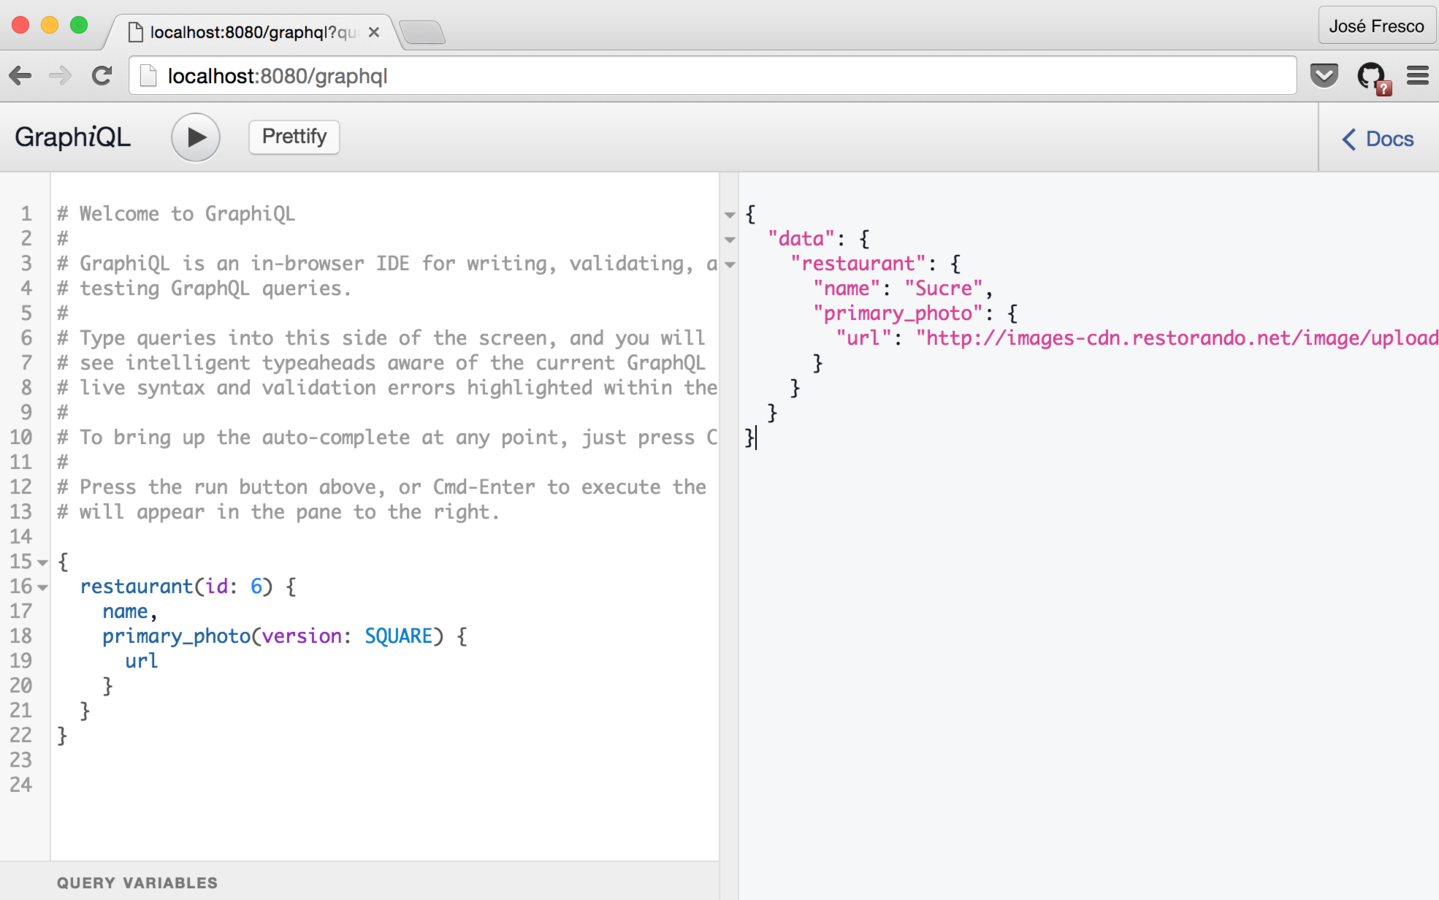The width and height of the screenshot is (1439, 900).
Task: Open a new browser tab
Action: 422,33
